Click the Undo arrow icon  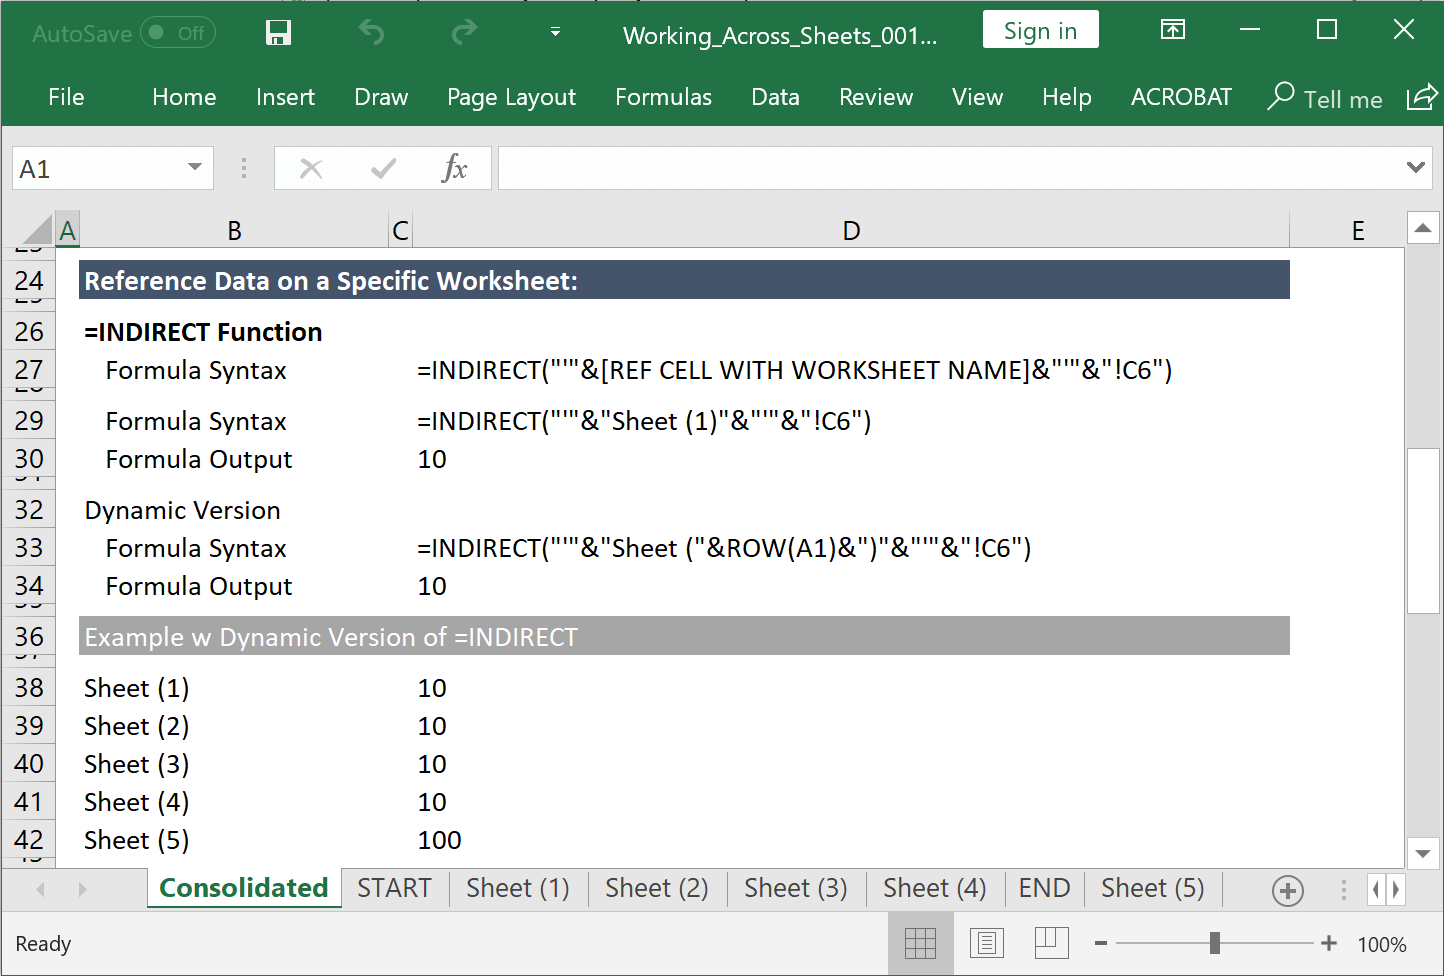point(371,33)
